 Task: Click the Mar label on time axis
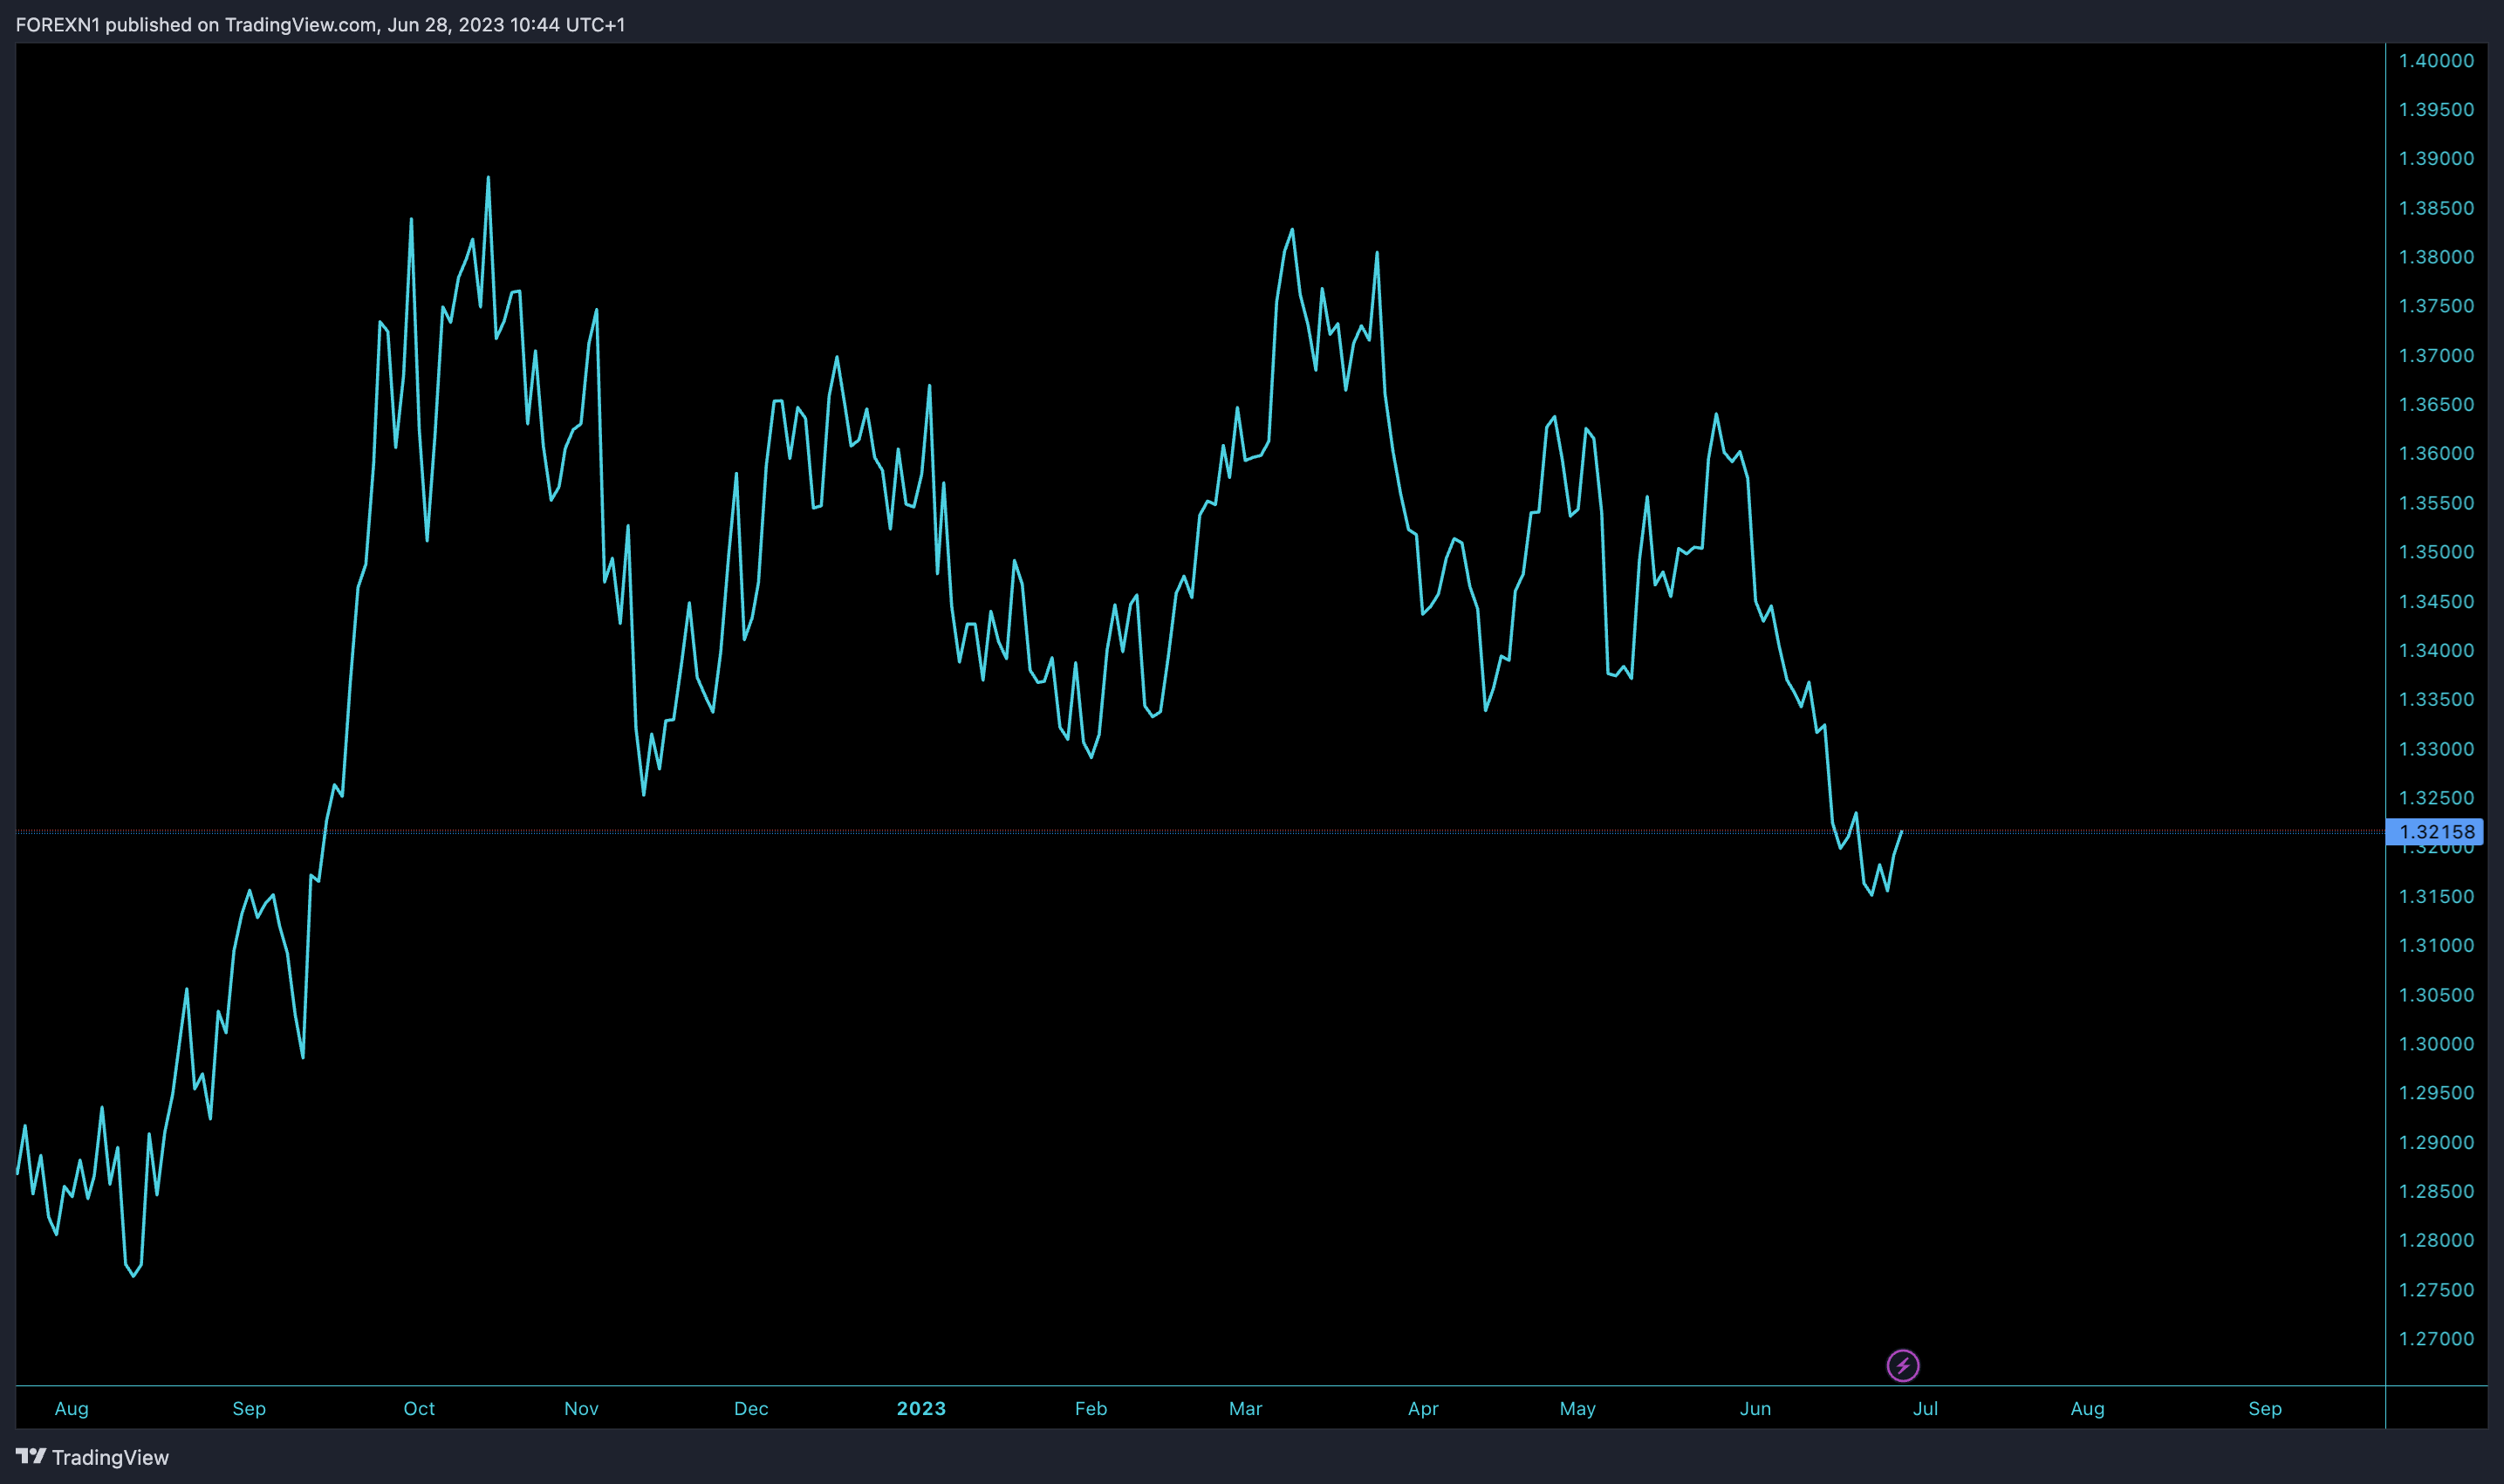tap(1245, 1408)
